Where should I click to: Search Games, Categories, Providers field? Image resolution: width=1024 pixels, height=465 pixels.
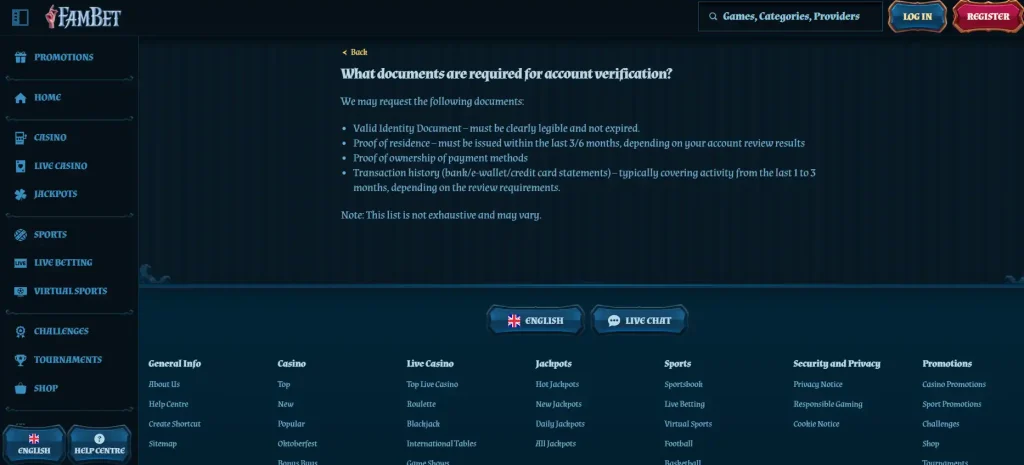tap(790, 16)
